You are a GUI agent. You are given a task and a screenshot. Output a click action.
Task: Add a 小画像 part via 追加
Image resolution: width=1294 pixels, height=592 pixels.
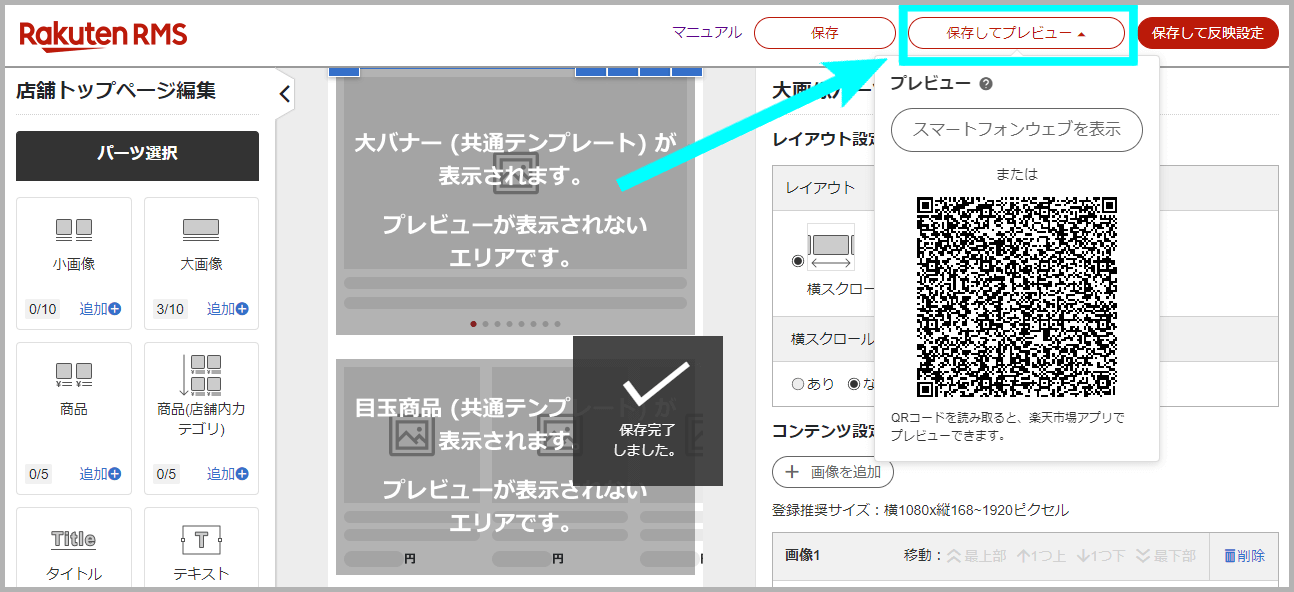100,309
